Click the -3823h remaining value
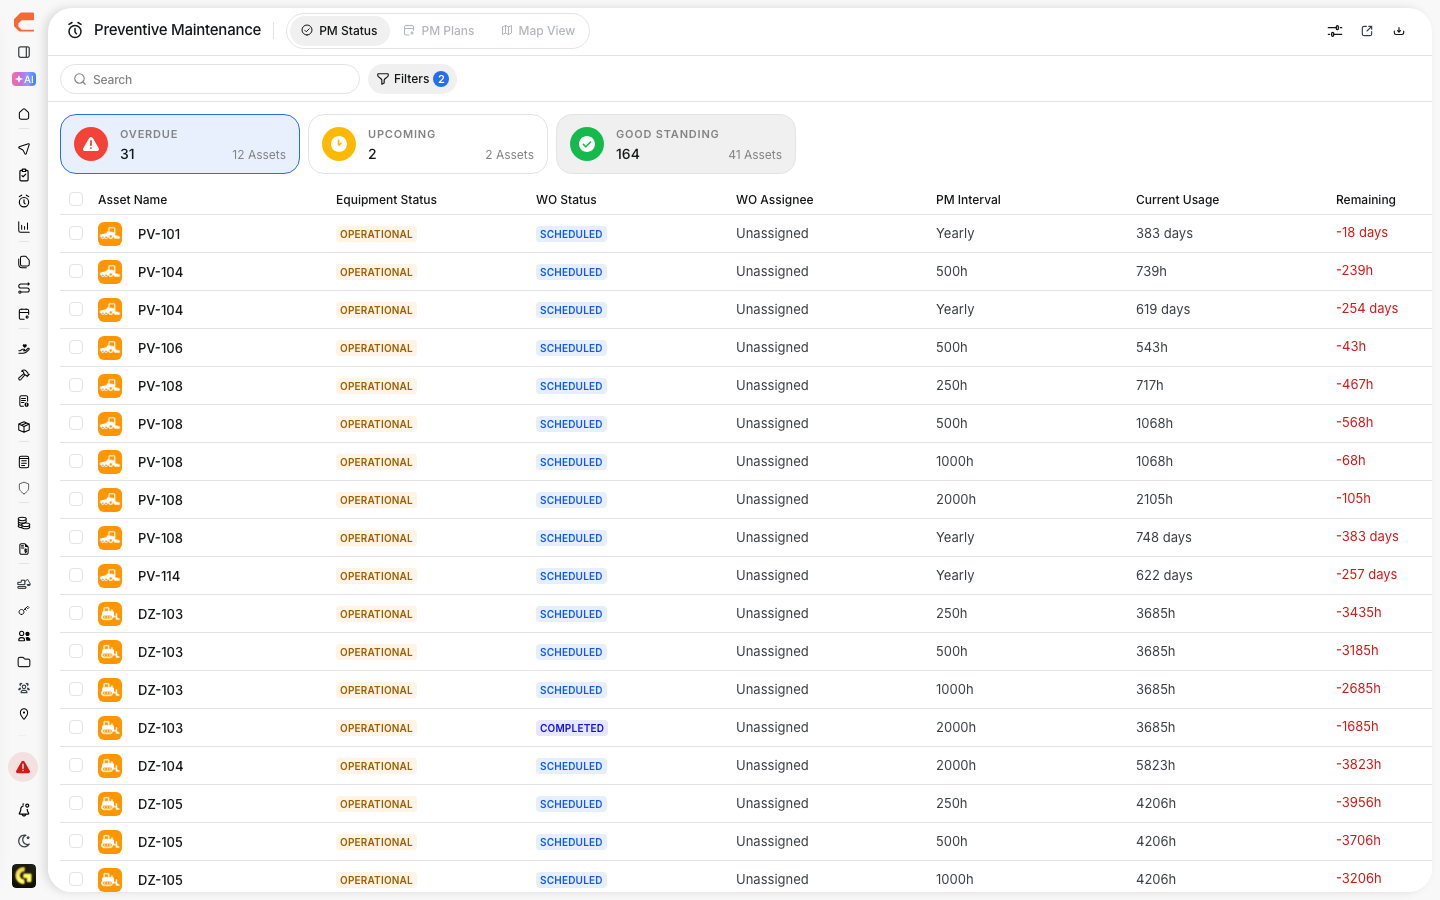The image size is (1440, 900). tap(1359, 765)
